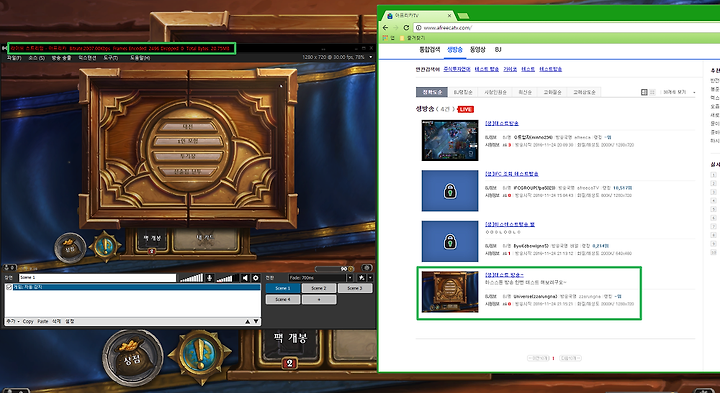
Task: Open the Tools menu in XSplit
Action: [x=111, y=58]
